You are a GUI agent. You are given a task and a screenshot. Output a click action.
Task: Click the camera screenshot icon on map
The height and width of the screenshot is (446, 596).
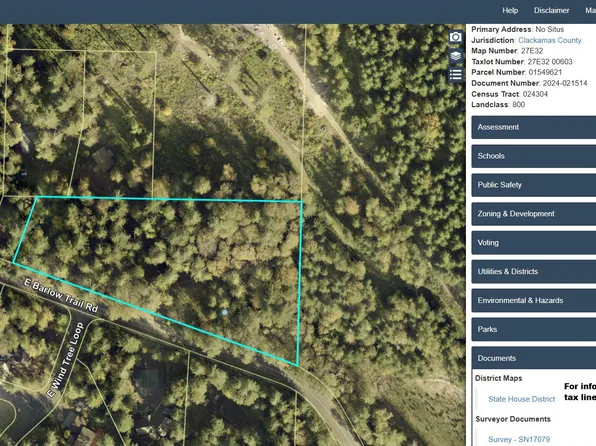455,37
